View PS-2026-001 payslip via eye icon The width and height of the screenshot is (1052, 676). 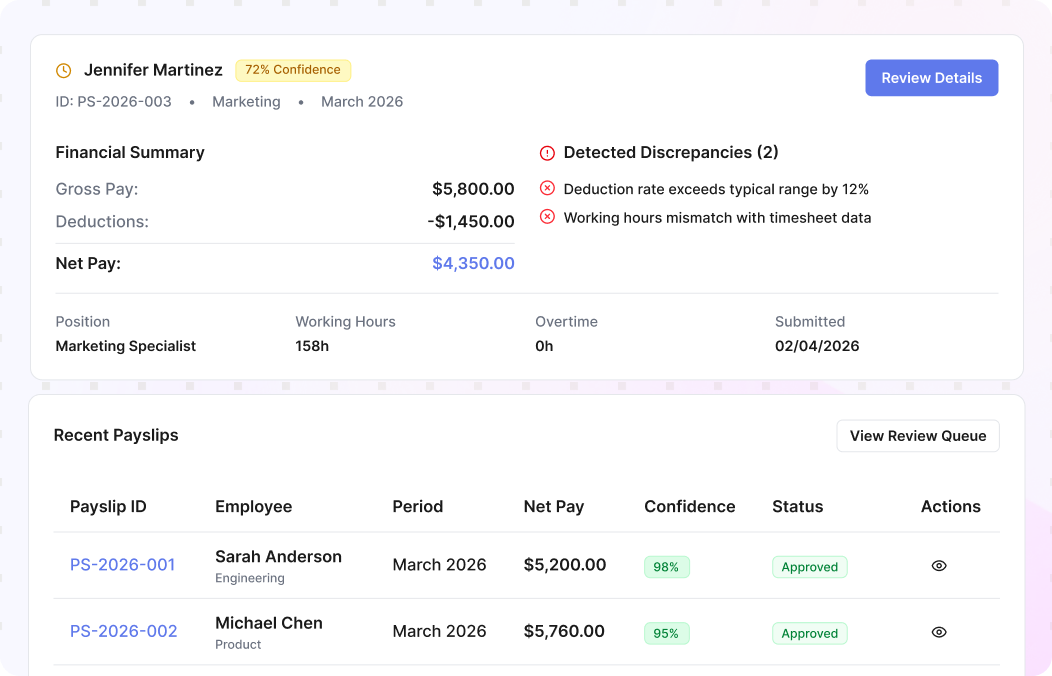(x=939, y=566)
